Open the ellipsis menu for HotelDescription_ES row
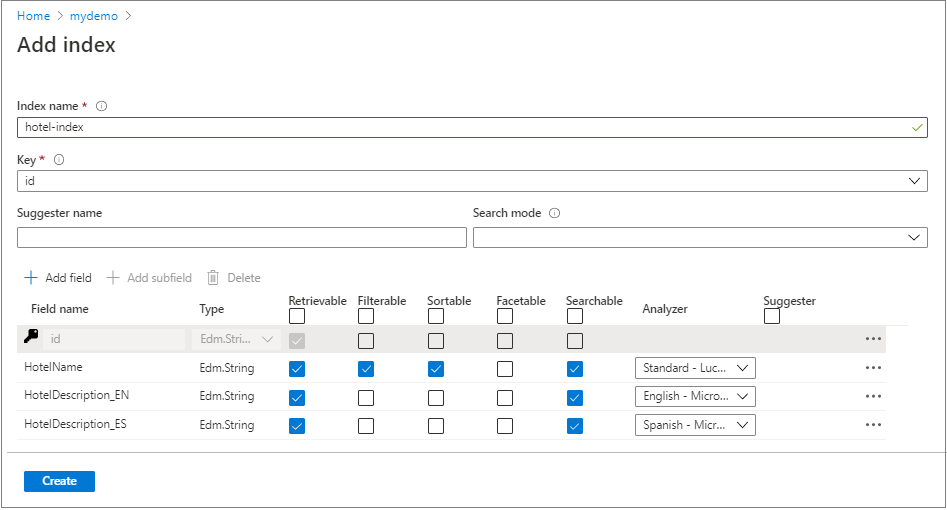The height and width of the screenshot is (510, 947). pyautogui.click(x=873, y=425)
